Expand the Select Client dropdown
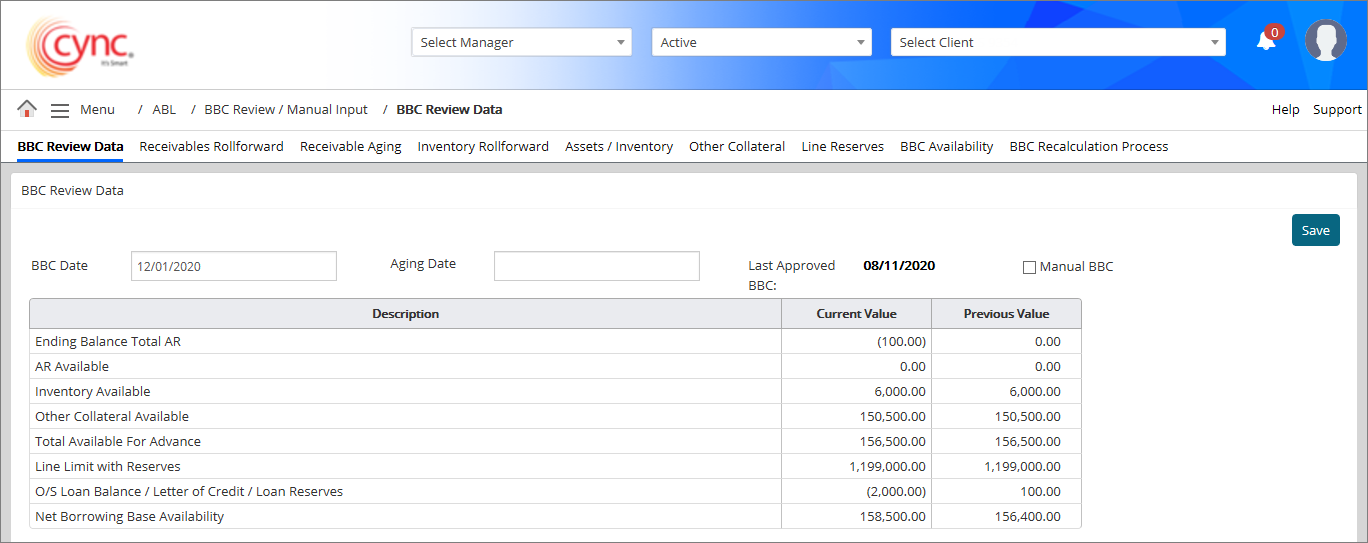Screen dimensions: 1368x543 pos(1057,42)
